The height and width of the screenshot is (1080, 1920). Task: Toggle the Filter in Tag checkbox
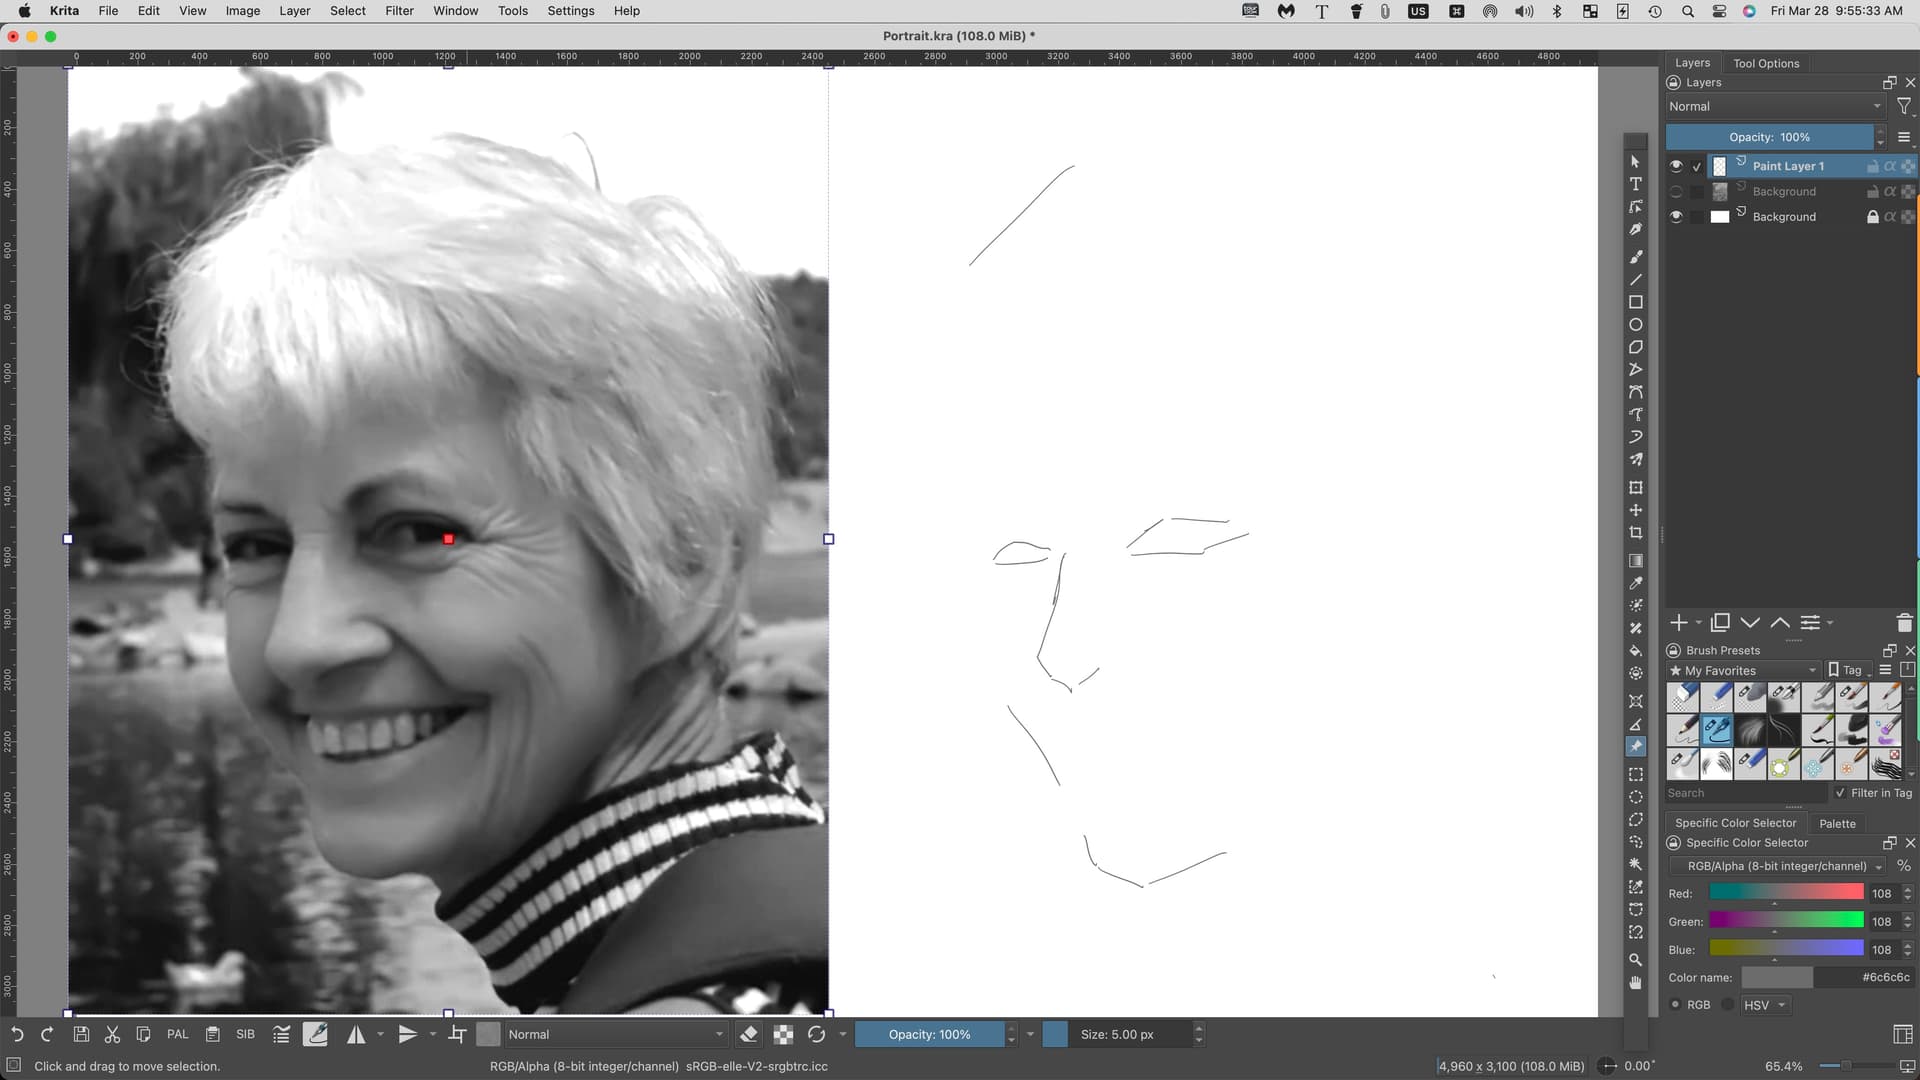(1840, 793)
